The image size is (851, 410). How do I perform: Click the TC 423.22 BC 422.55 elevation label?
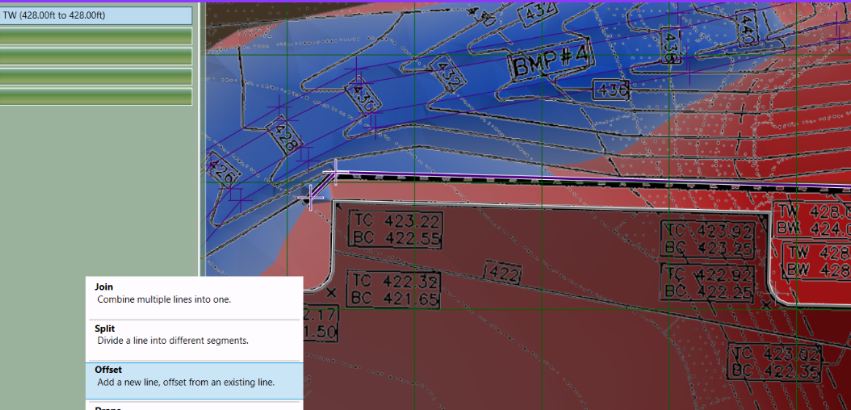pos(395,229)
